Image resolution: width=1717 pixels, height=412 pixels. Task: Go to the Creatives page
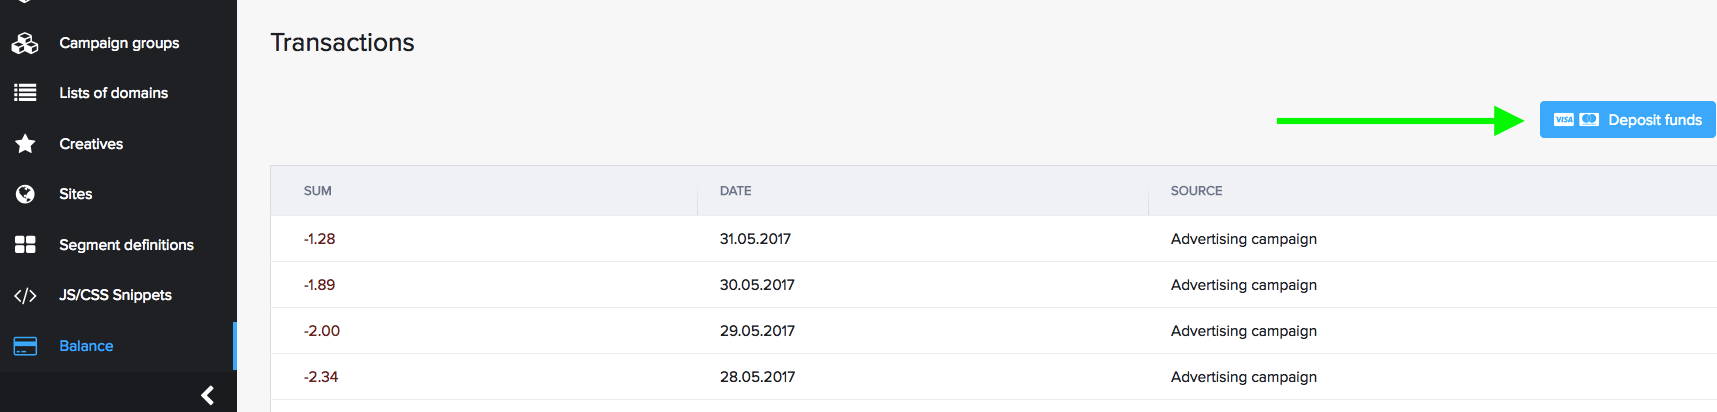[91, 144]
